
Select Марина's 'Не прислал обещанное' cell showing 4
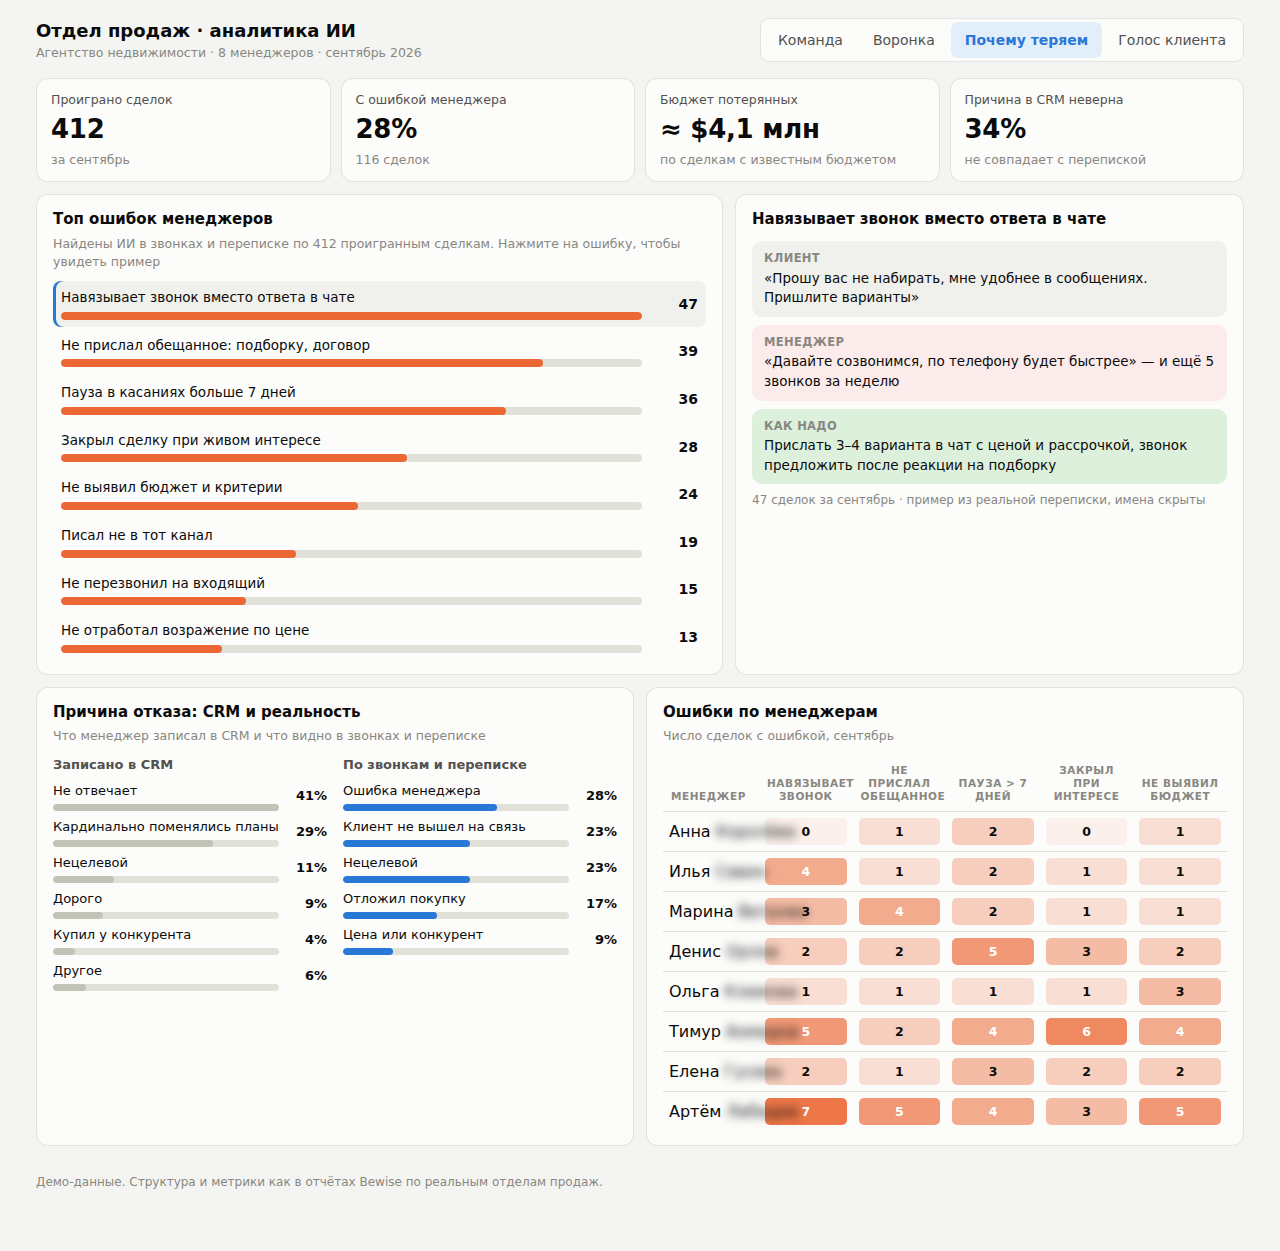click(899, 911)
